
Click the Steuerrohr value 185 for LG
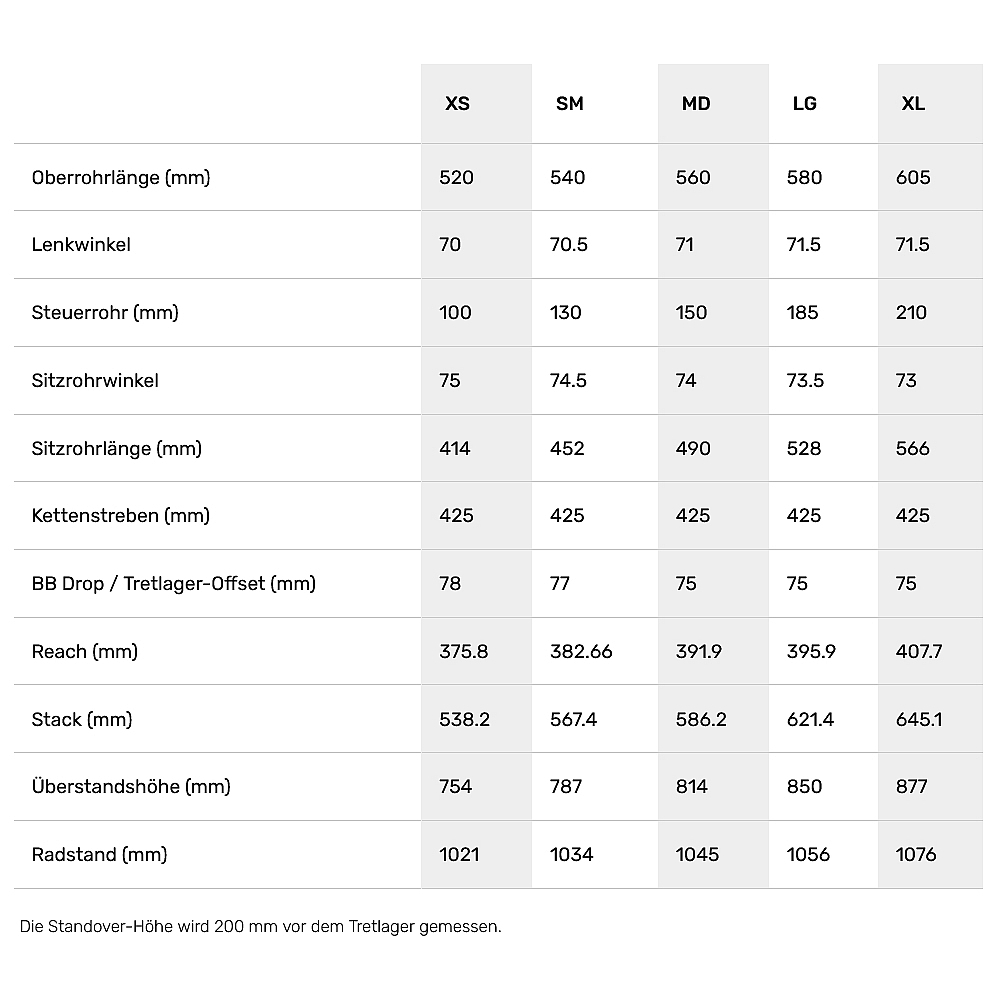[x=803, y=313]
